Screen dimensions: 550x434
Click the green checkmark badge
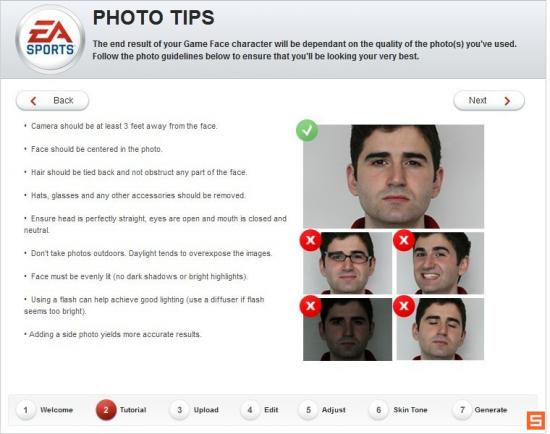click(x=307, y=131)
